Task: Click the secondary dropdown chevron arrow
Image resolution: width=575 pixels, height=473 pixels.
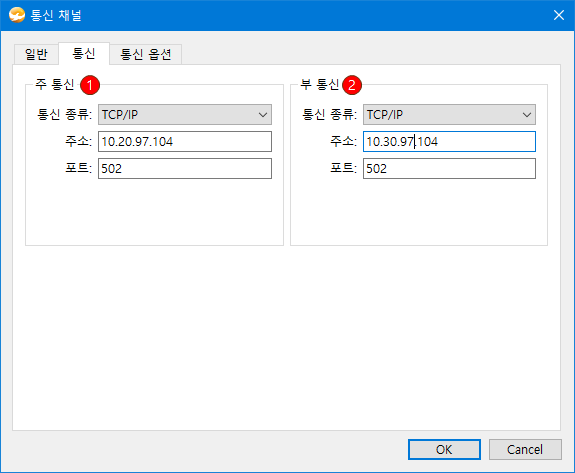Action: pyautogui.click(x=527, y=115)
